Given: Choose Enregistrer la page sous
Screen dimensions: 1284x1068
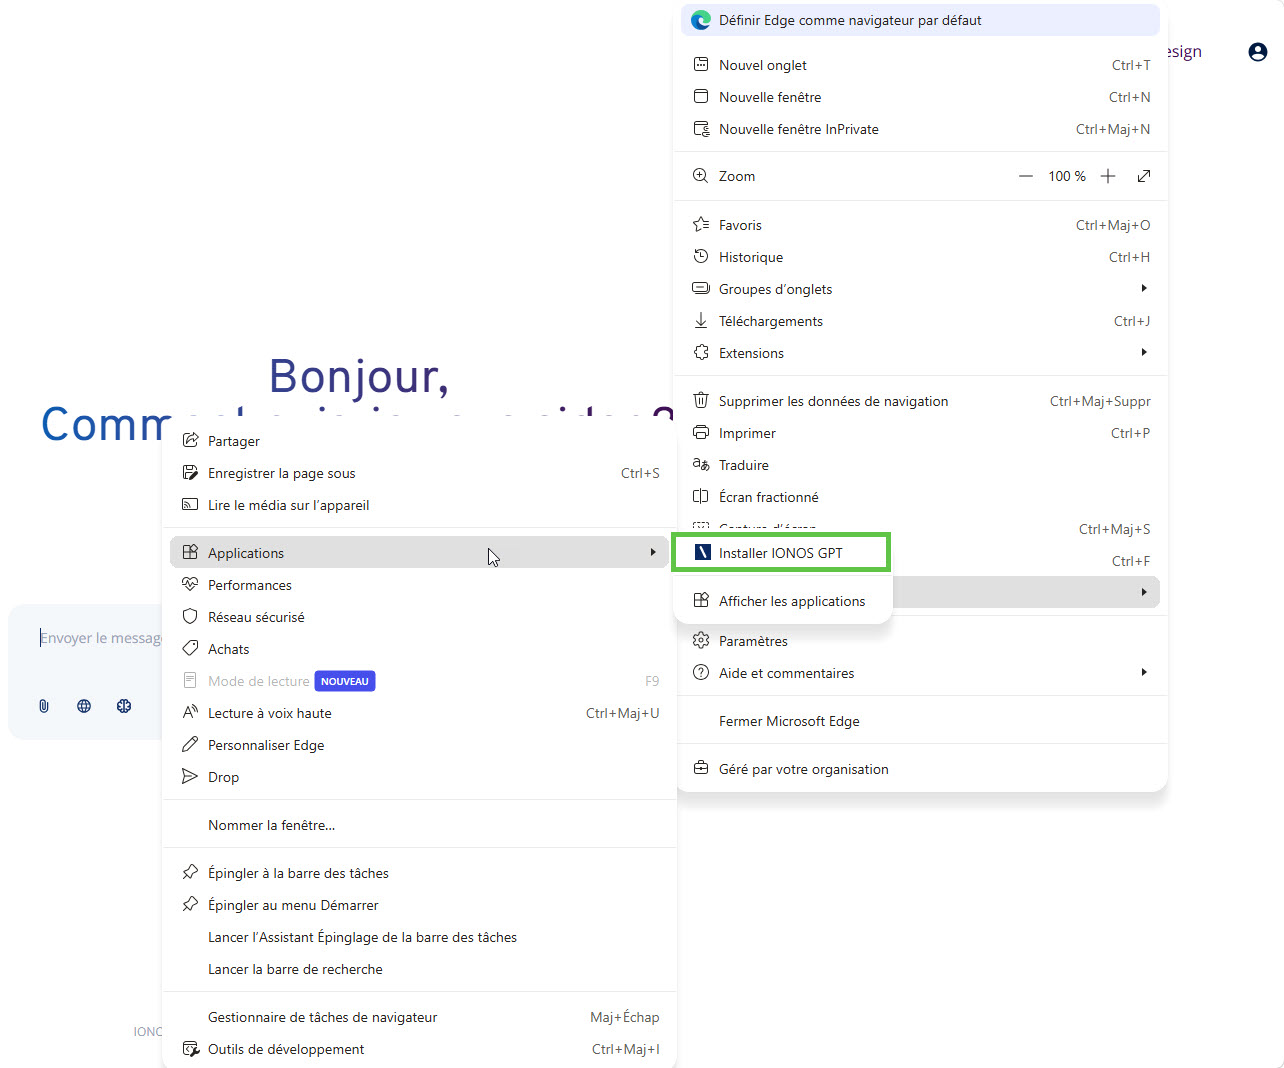Looking at the screenshot, I should [419, 473].
